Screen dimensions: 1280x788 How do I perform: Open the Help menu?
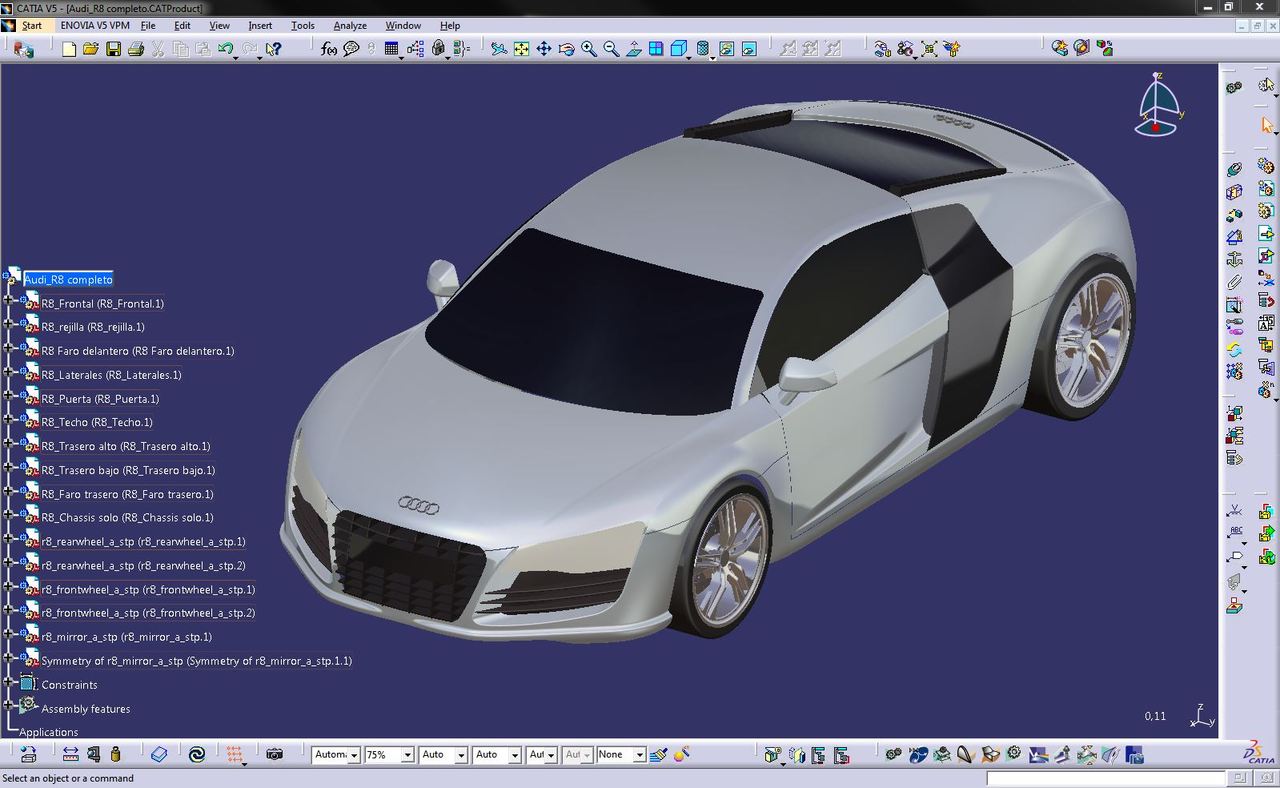coord(450,25)
